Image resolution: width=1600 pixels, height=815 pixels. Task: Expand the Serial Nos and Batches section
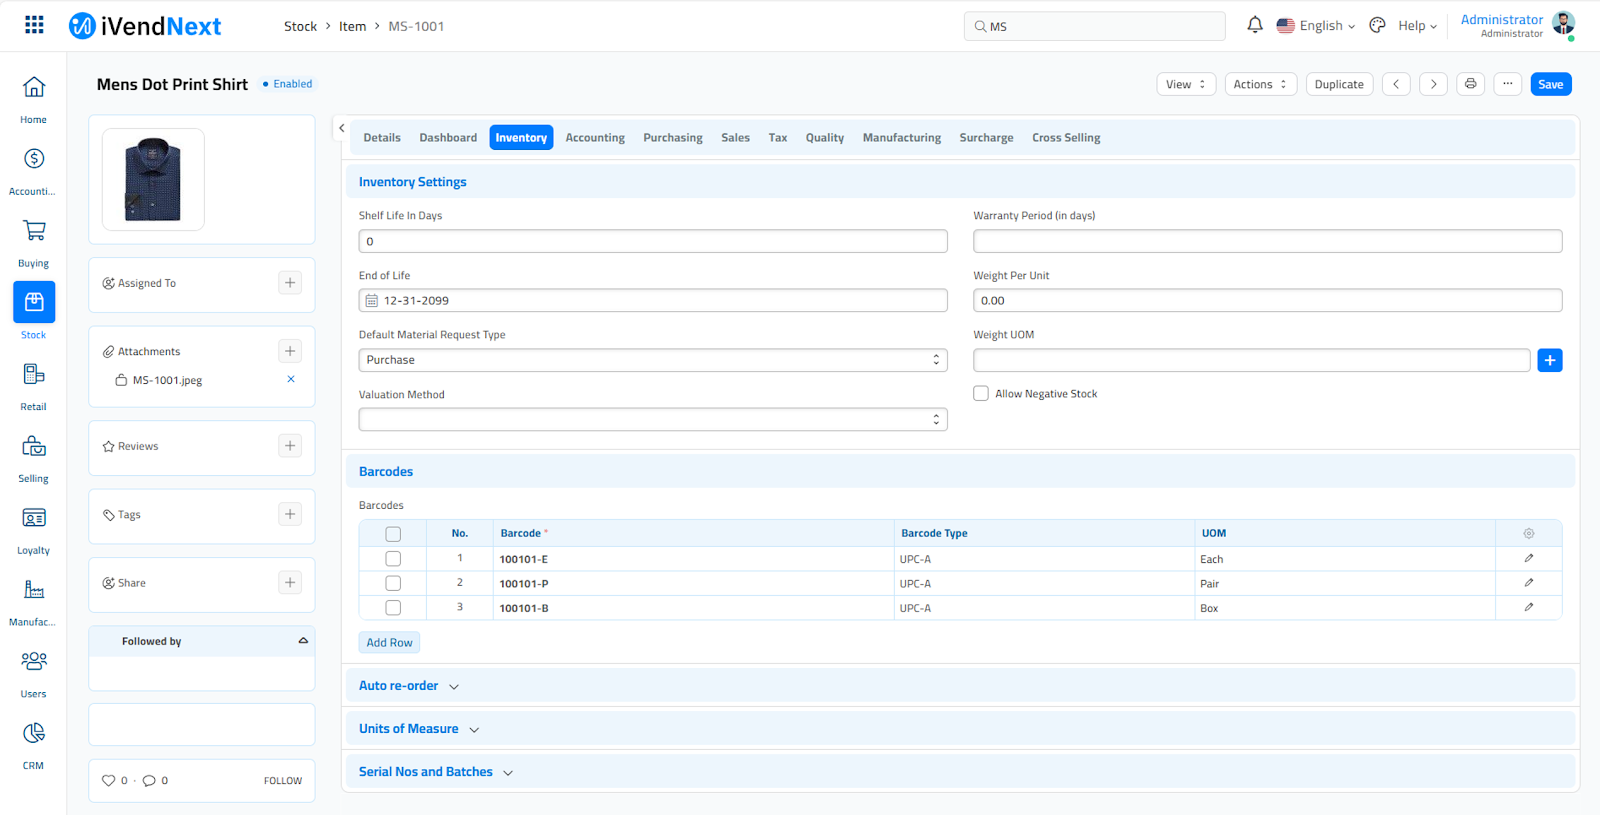(x=435, y=772)
